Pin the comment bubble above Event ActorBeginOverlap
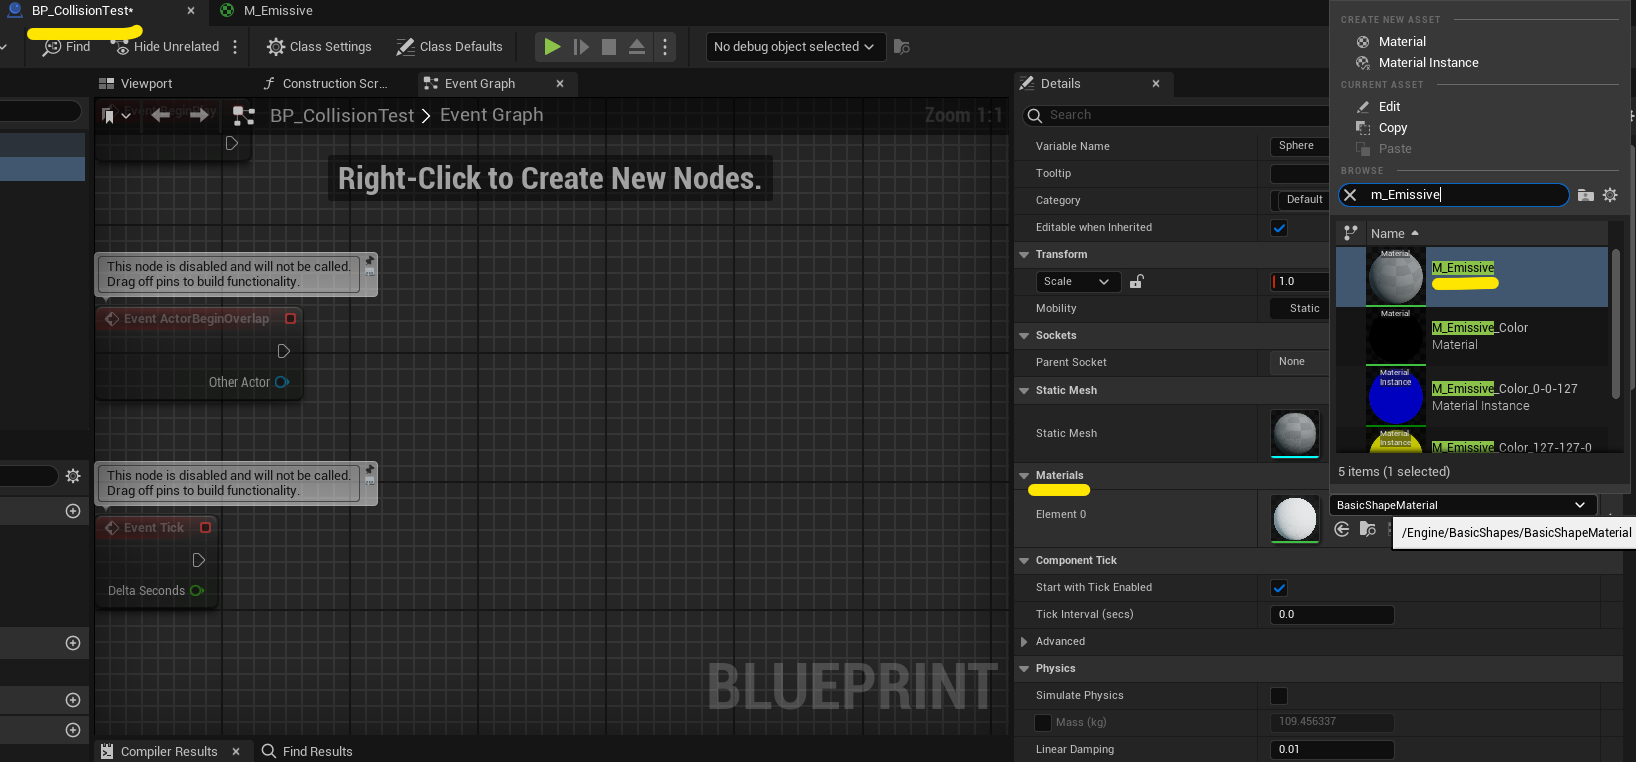 click(369, 261)
